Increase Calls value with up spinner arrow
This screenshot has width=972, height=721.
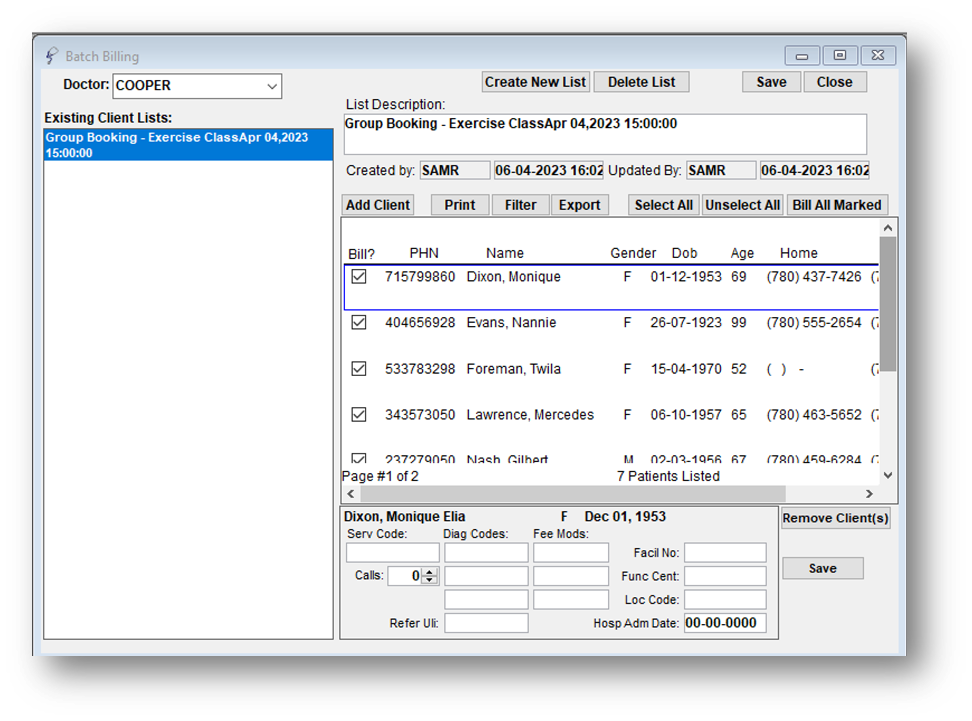[430, 571]
